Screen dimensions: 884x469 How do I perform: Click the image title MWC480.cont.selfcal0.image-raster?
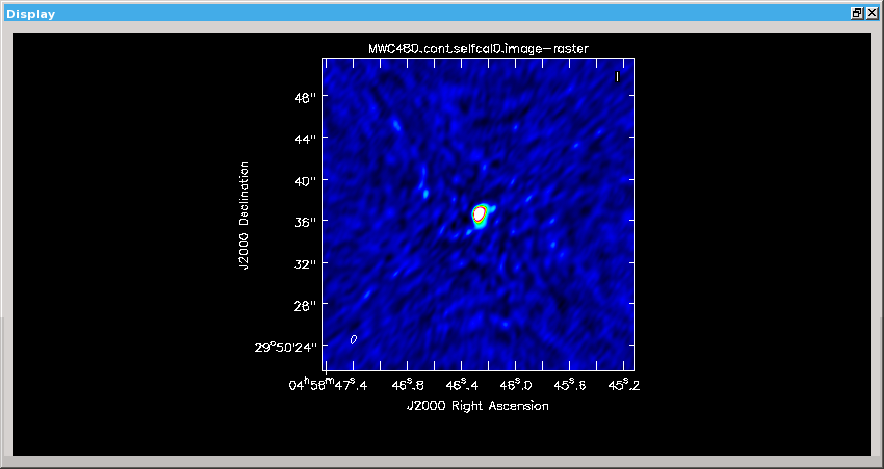pos(478,49)
